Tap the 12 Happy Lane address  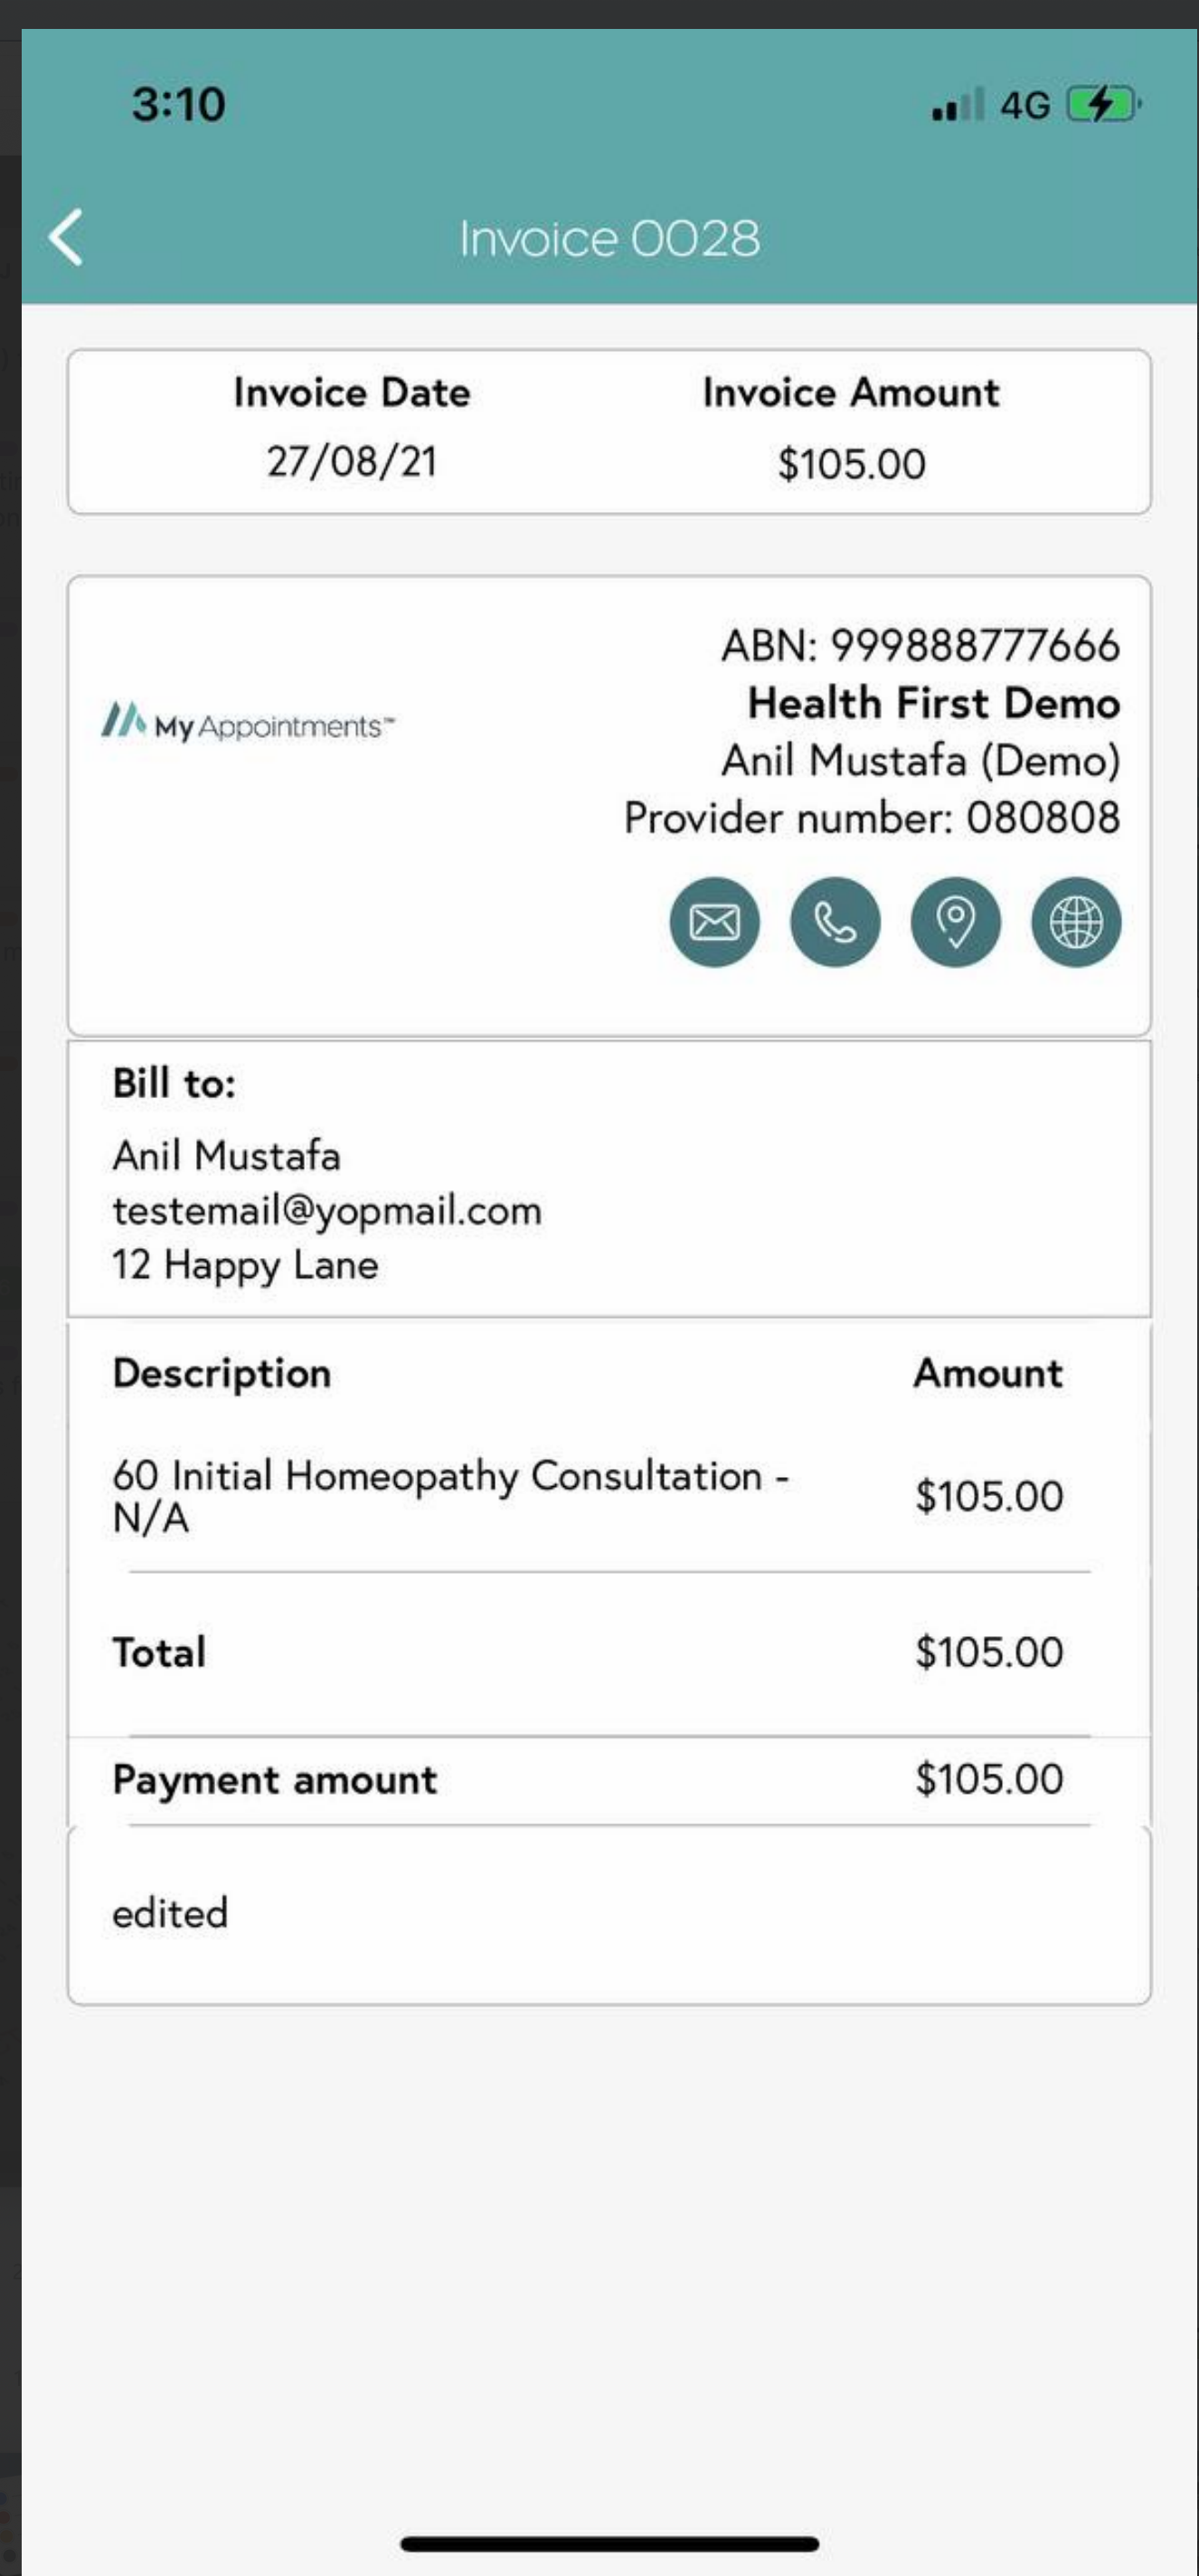click(245, 1265)
